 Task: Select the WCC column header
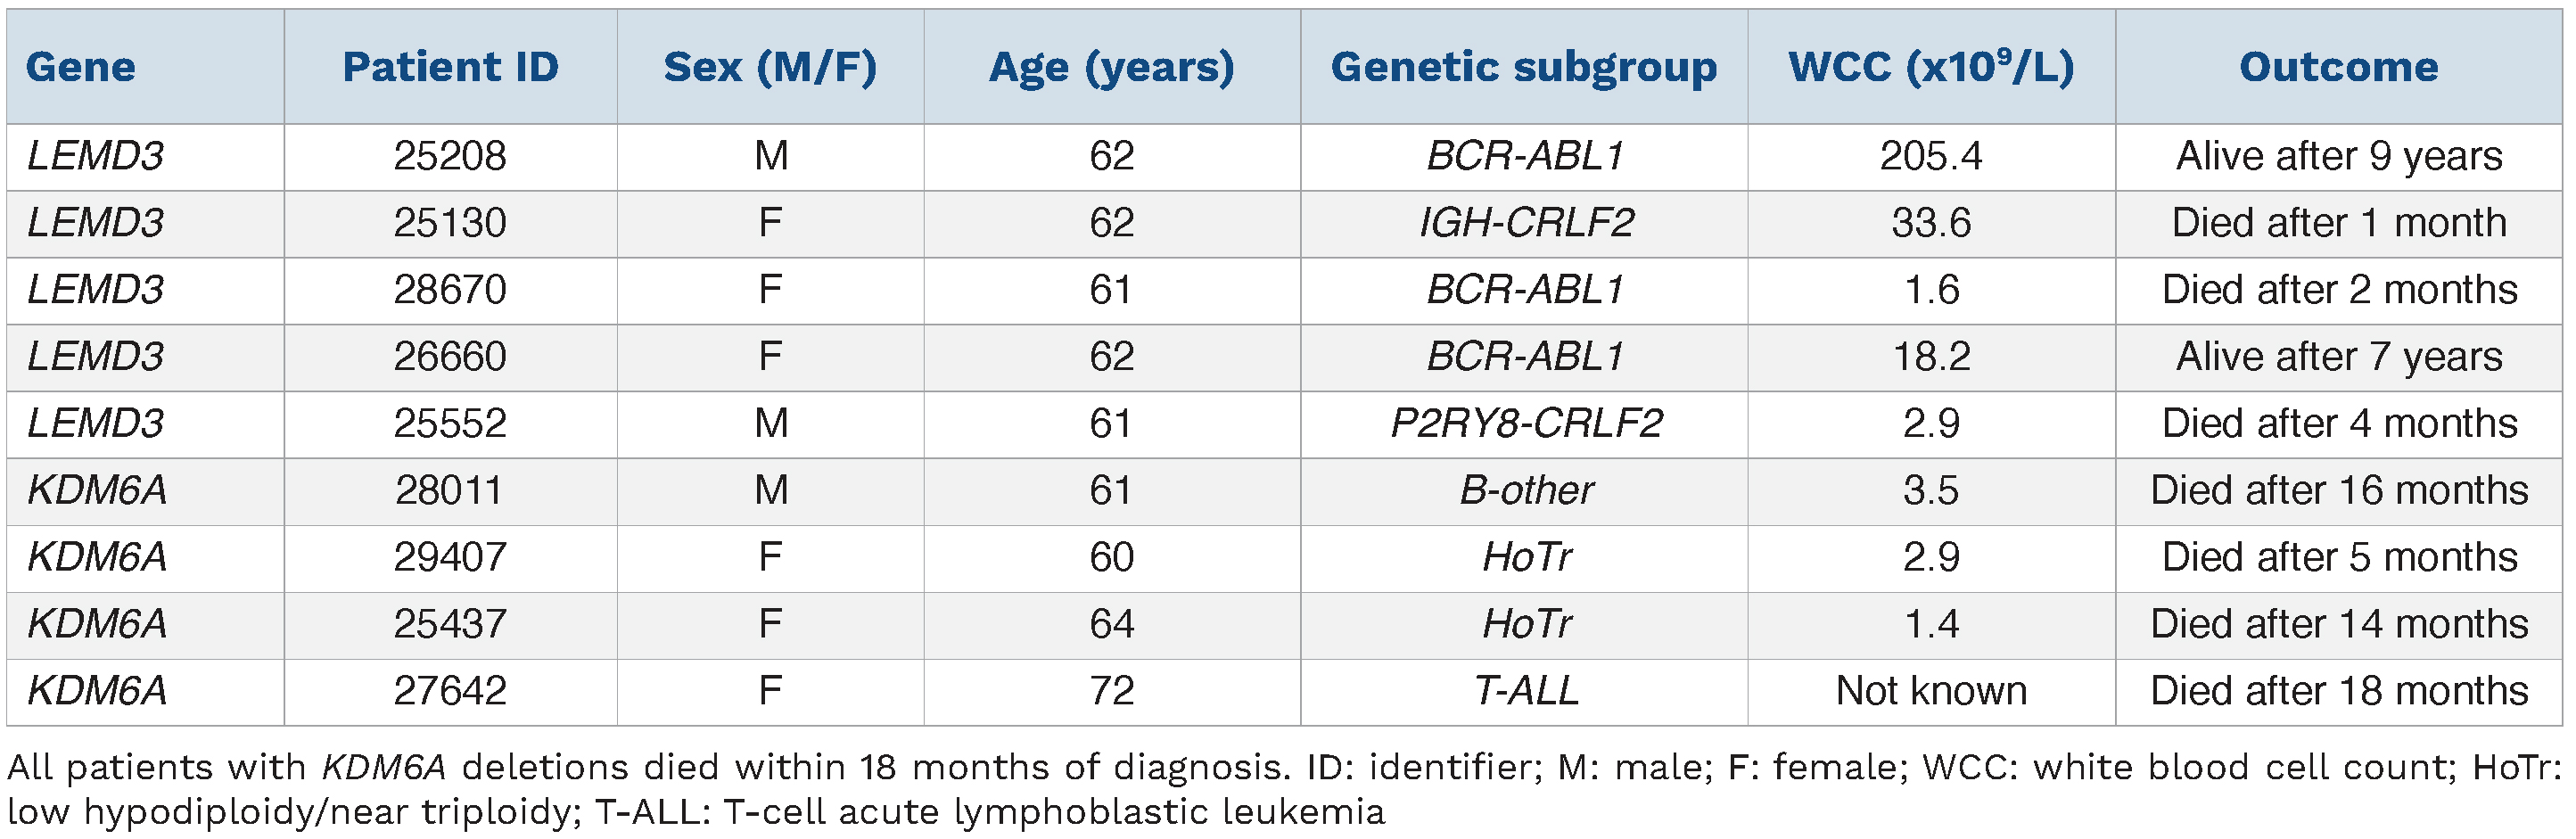click(1930, 67)
